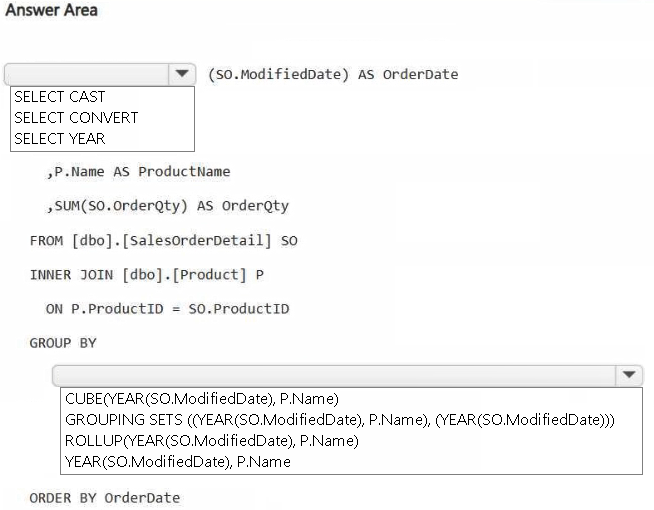654x510 pixels.
Task: Select the SELECT YEAR option
Action: pos(60,138)
